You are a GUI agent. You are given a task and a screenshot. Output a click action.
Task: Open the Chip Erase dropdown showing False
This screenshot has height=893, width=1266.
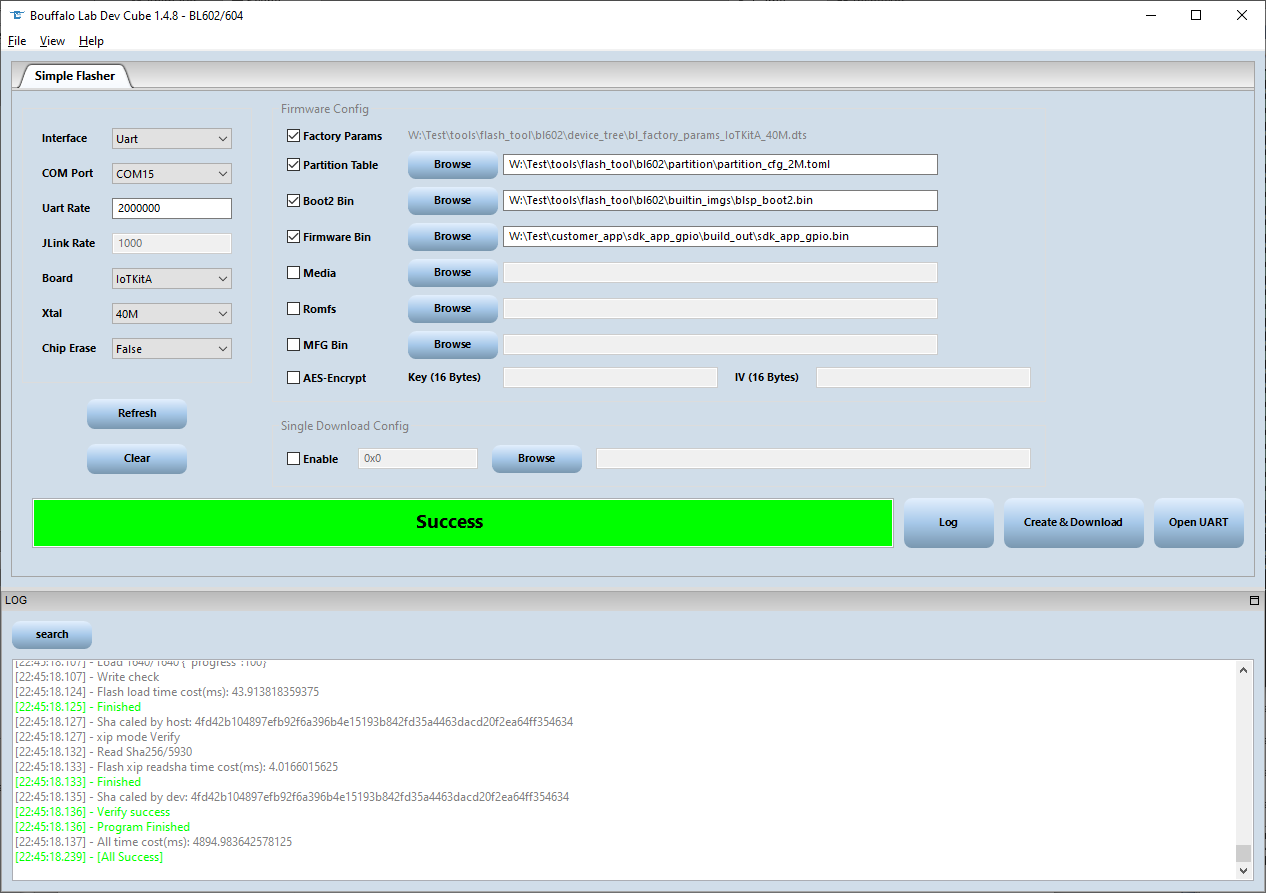pyautogui.click(x=172, y=349)
